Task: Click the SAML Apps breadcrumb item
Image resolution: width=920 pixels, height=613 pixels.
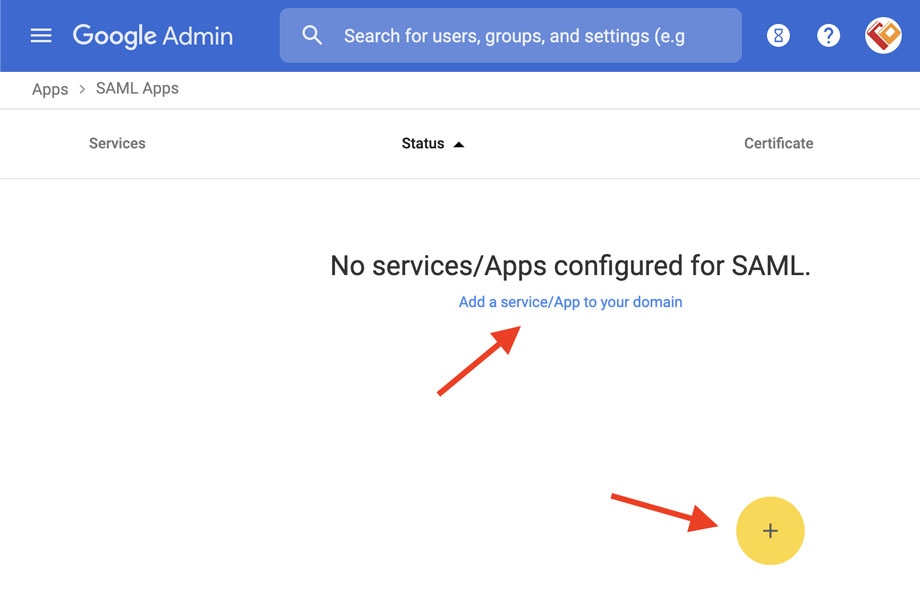Action: point(137,89)
